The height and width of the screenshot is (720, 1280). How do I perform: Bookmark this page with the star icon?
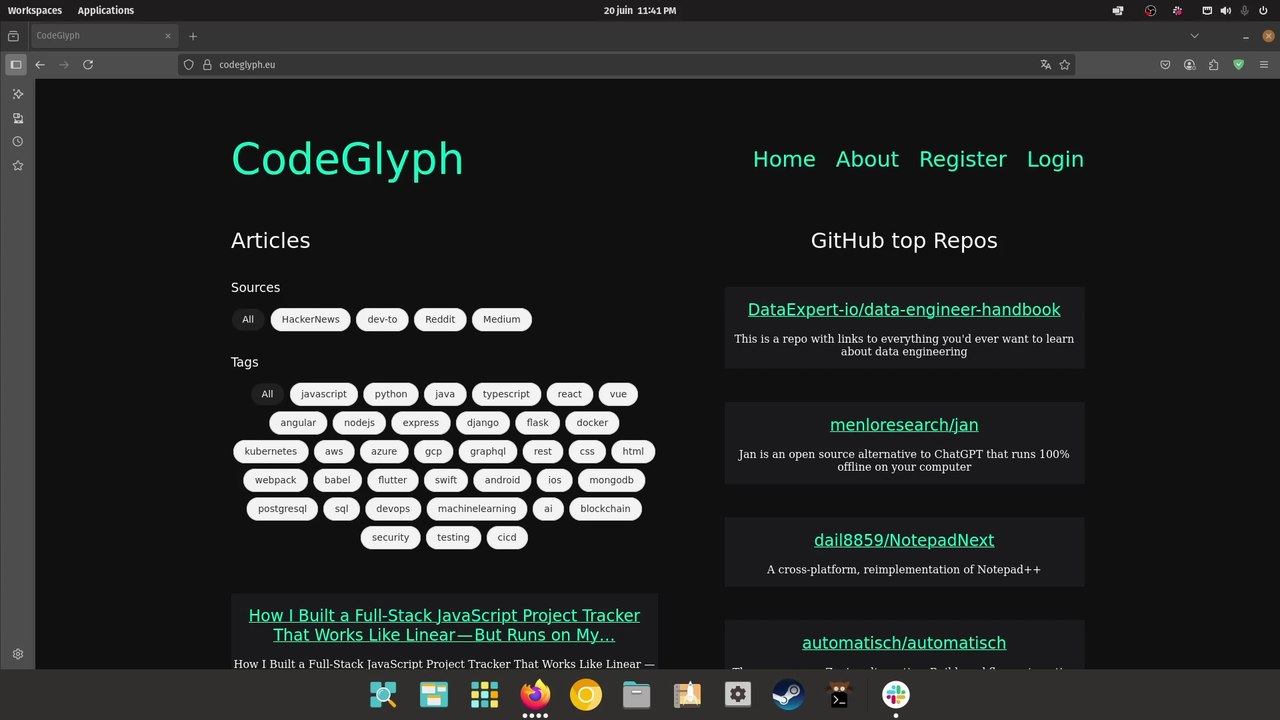coord(1065,64)
